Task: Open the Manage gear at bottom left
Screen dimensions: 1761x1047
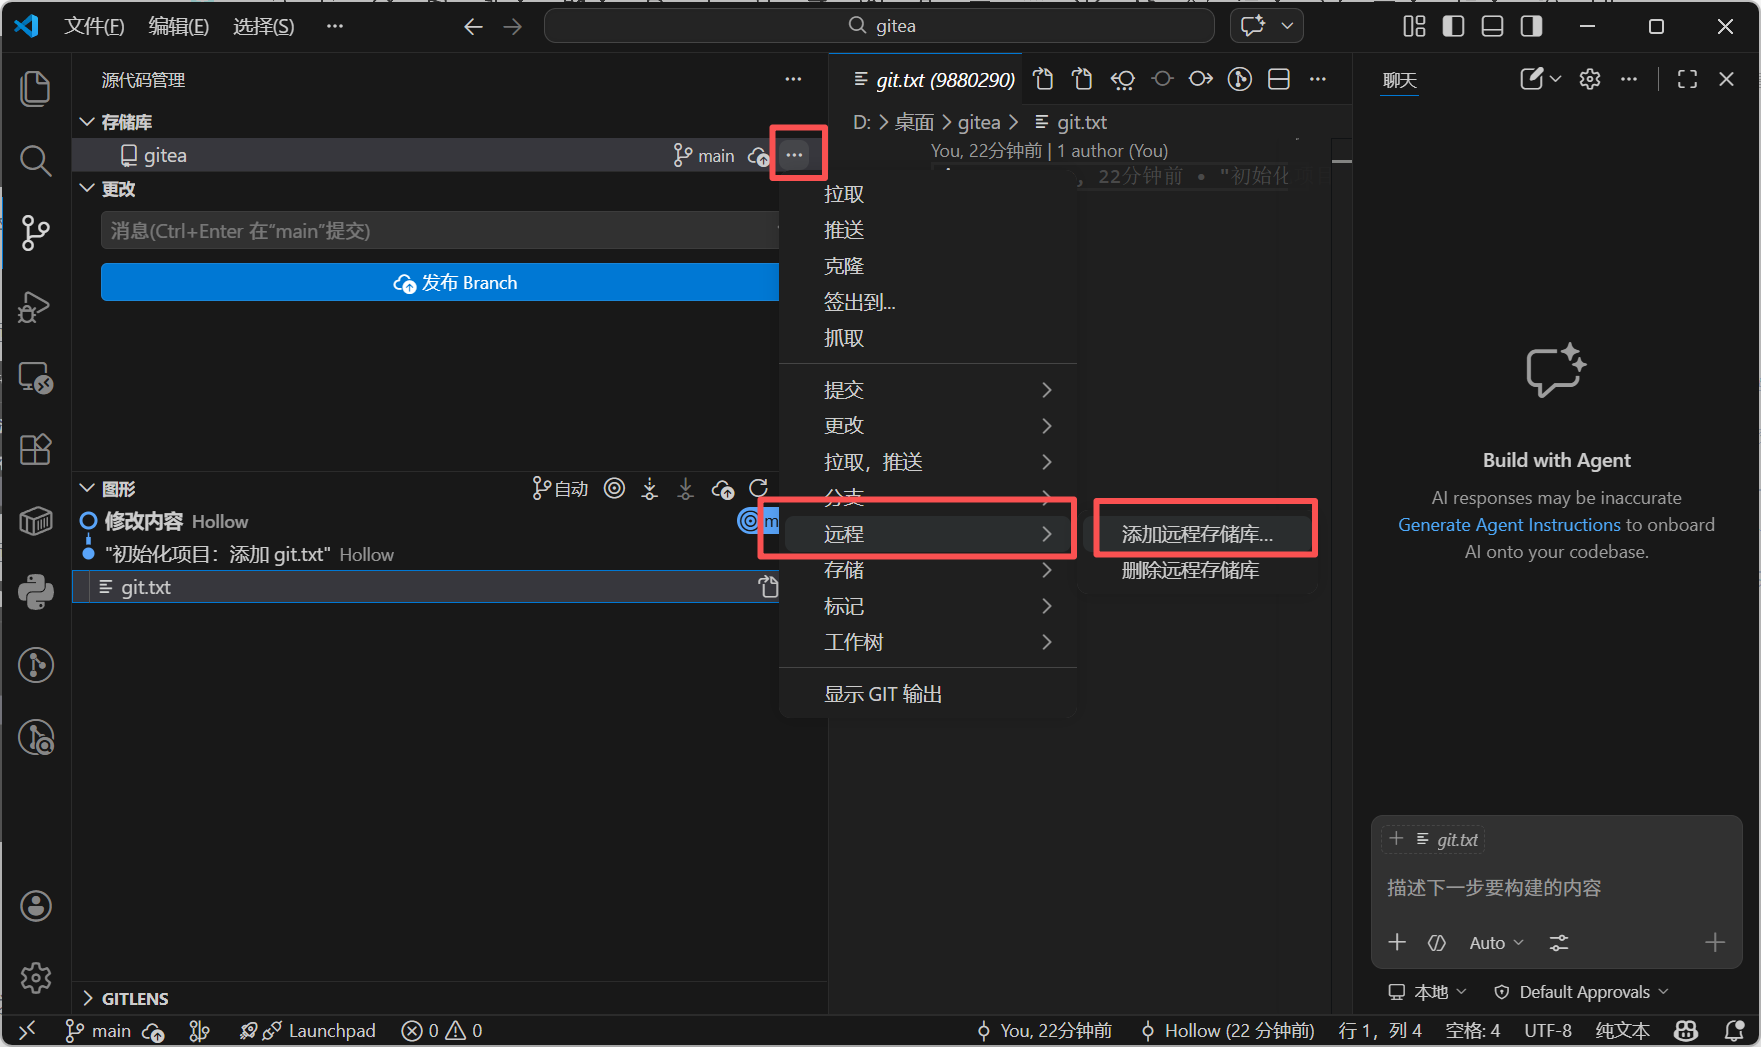Action: [x=36, y=977]
